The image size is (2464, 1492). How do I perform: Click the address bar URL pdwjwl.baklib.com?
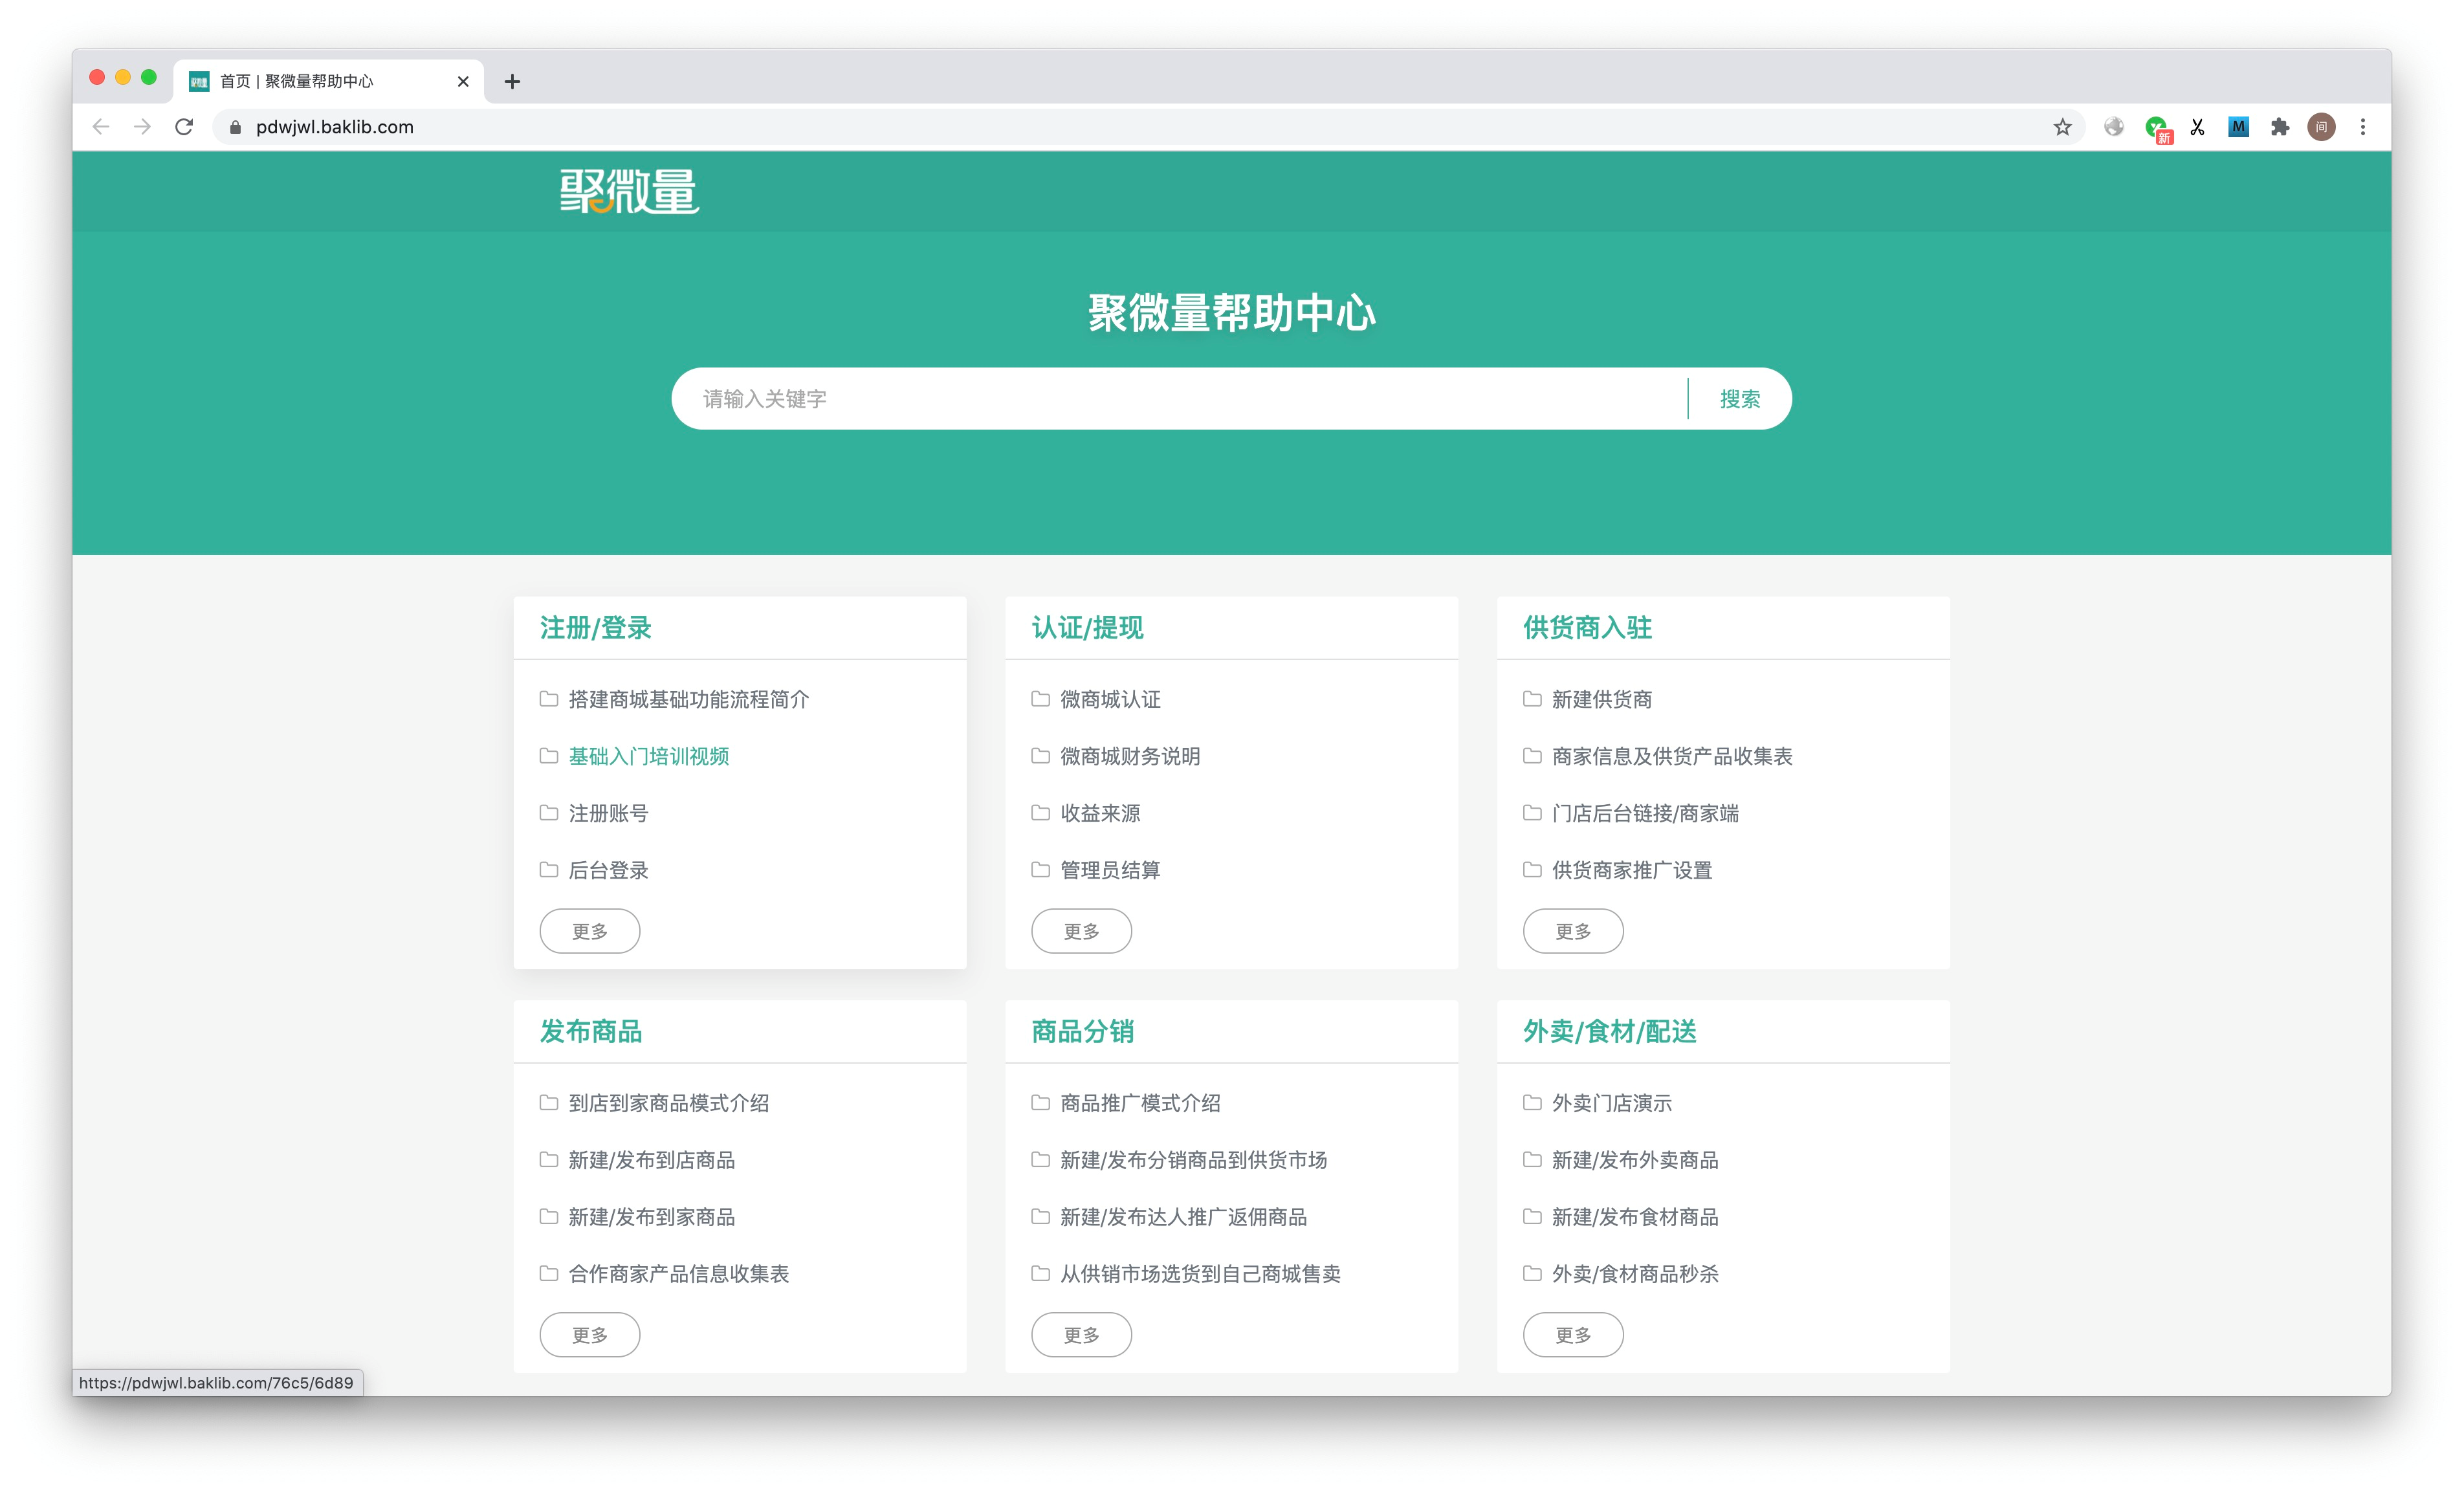point(334,127)
